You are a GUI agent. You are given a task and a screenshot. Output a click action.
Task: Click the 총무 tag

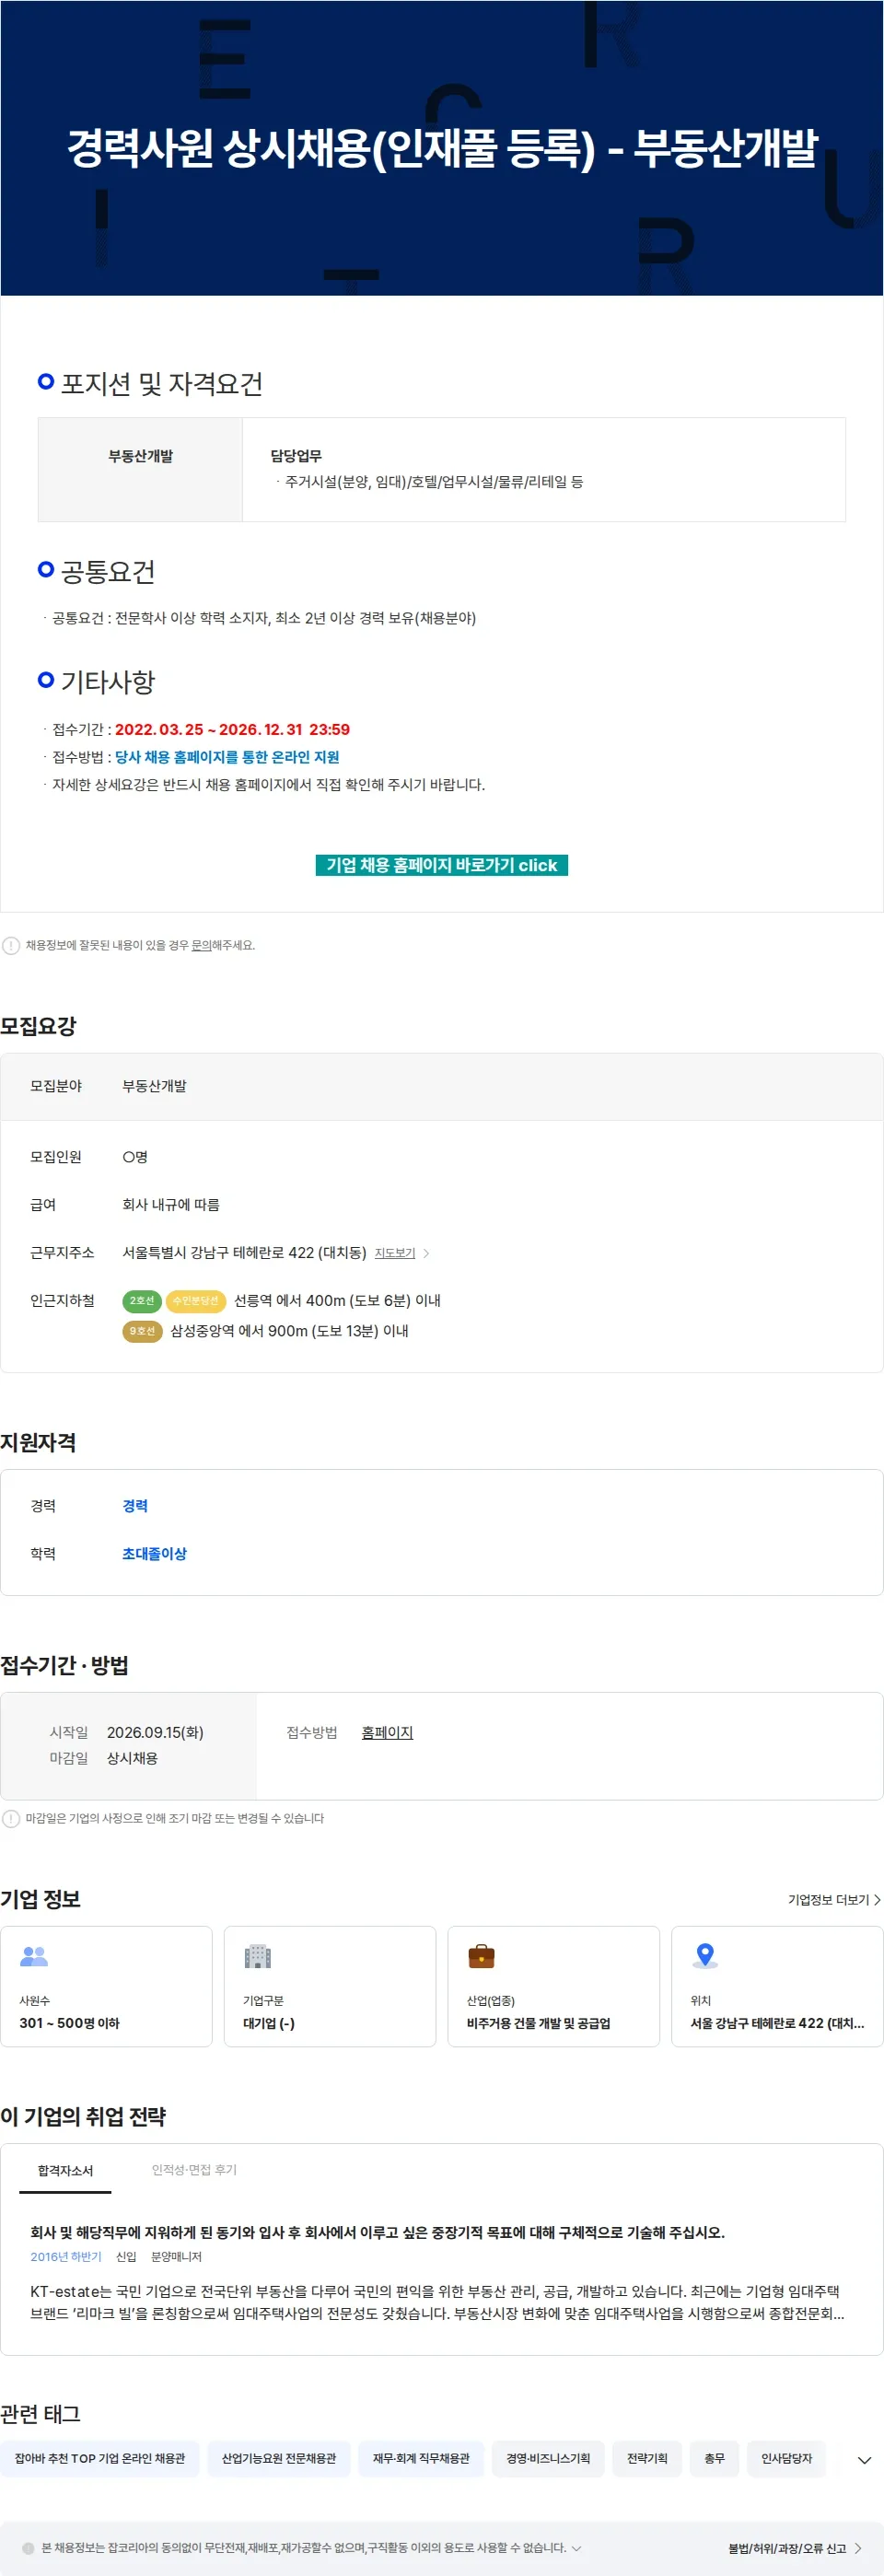(714, 2458)
